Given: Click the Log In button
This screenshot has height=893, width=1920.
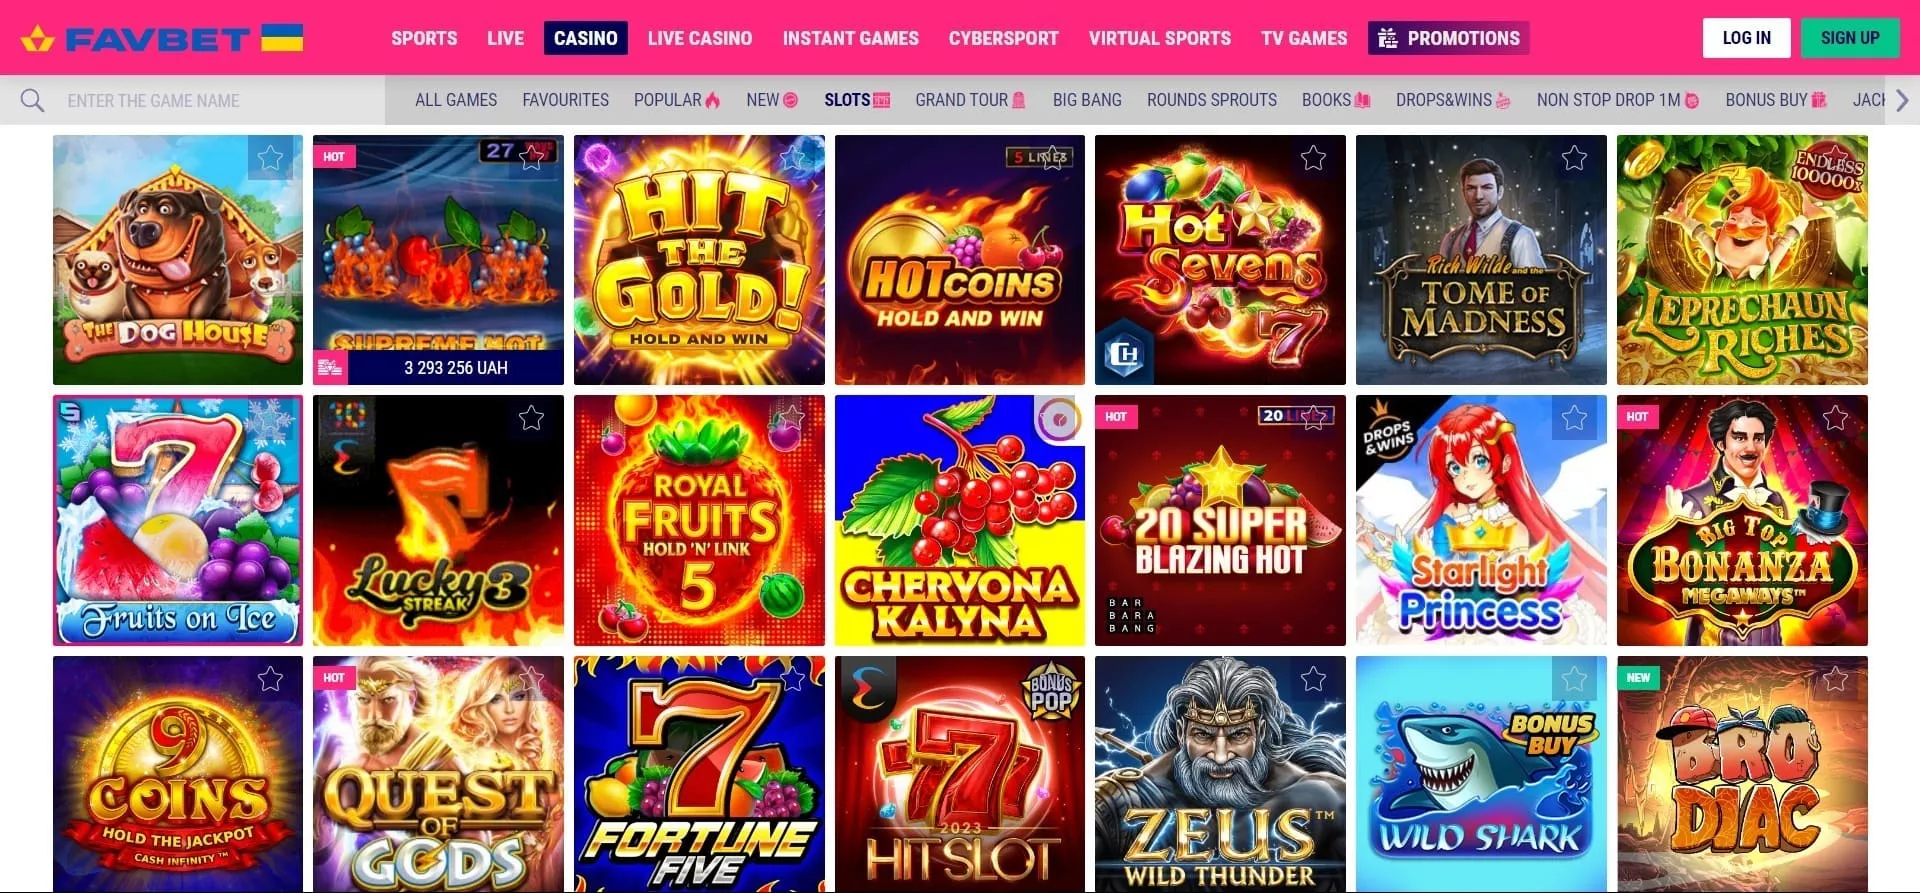Looking at the screenshot, I should point(1746,38).
